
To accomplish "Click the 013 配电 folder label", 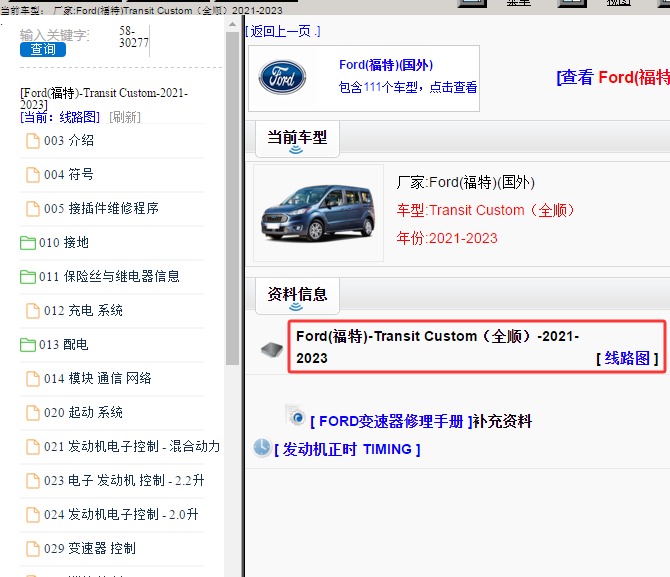I will pos(64,344).
